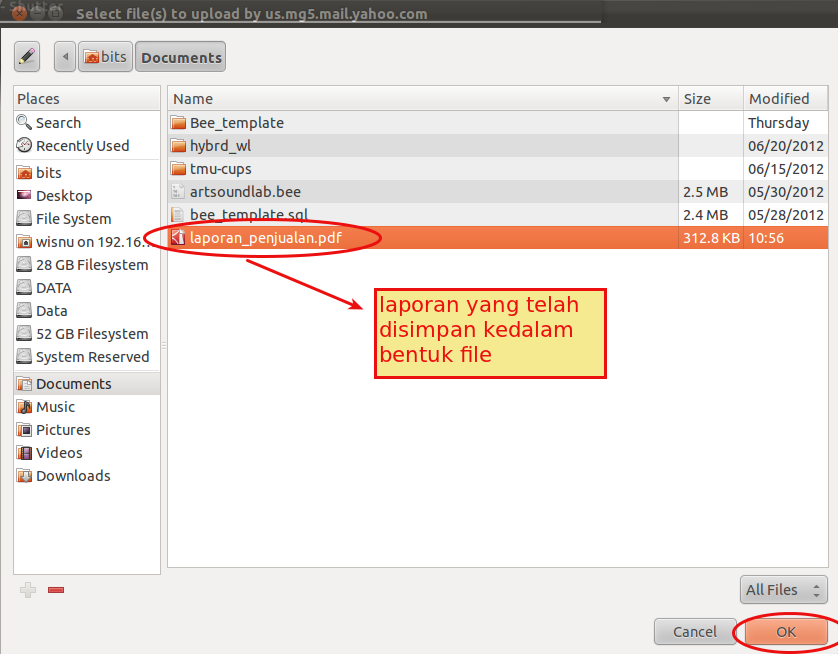Click the Search magnifier icon in Places
Image resolution: width=838 pixels, height=654 pixels.
pos(24,122)
